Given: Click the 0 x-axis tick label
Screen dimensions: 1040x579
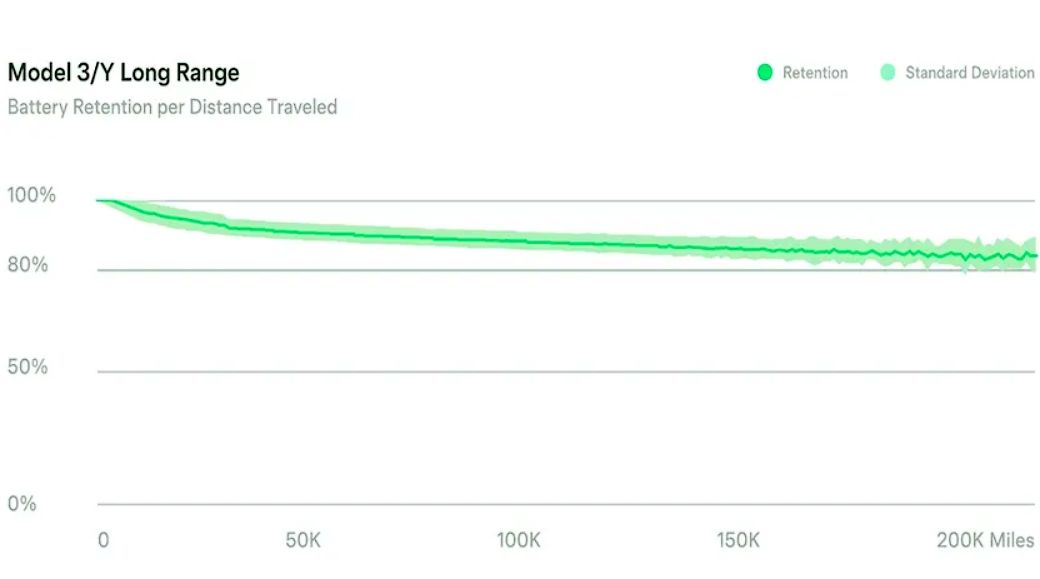Looking at the screenshot, I should point(103,540).
